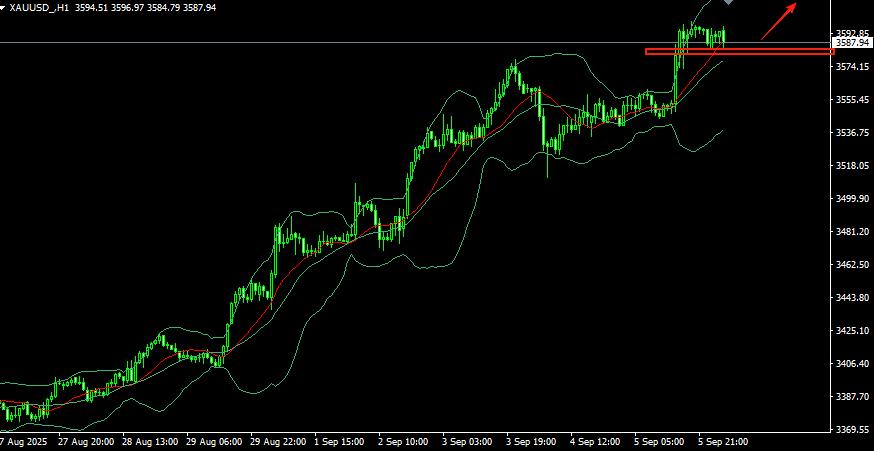Screen dimensions: 874x451
Task: Click the 4 Sep 12:00 time label
Action: [594, 441]
